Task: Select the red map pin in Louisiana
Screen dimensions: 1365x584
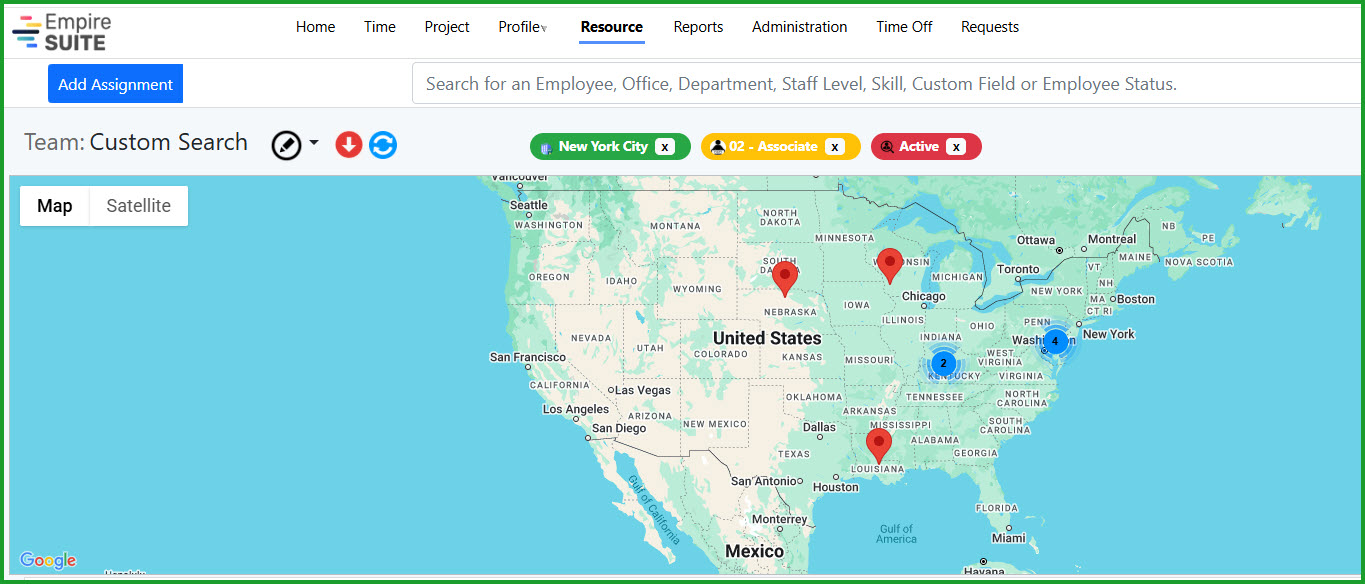Action: tap(878, 446)
